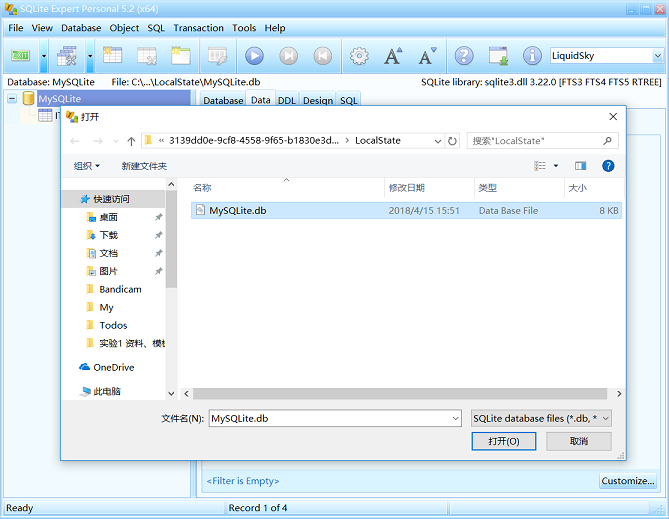The width and height of the screenshot is (669, 519).
Task: Click LocalState in the address path
Action: [x=378, y=140]
